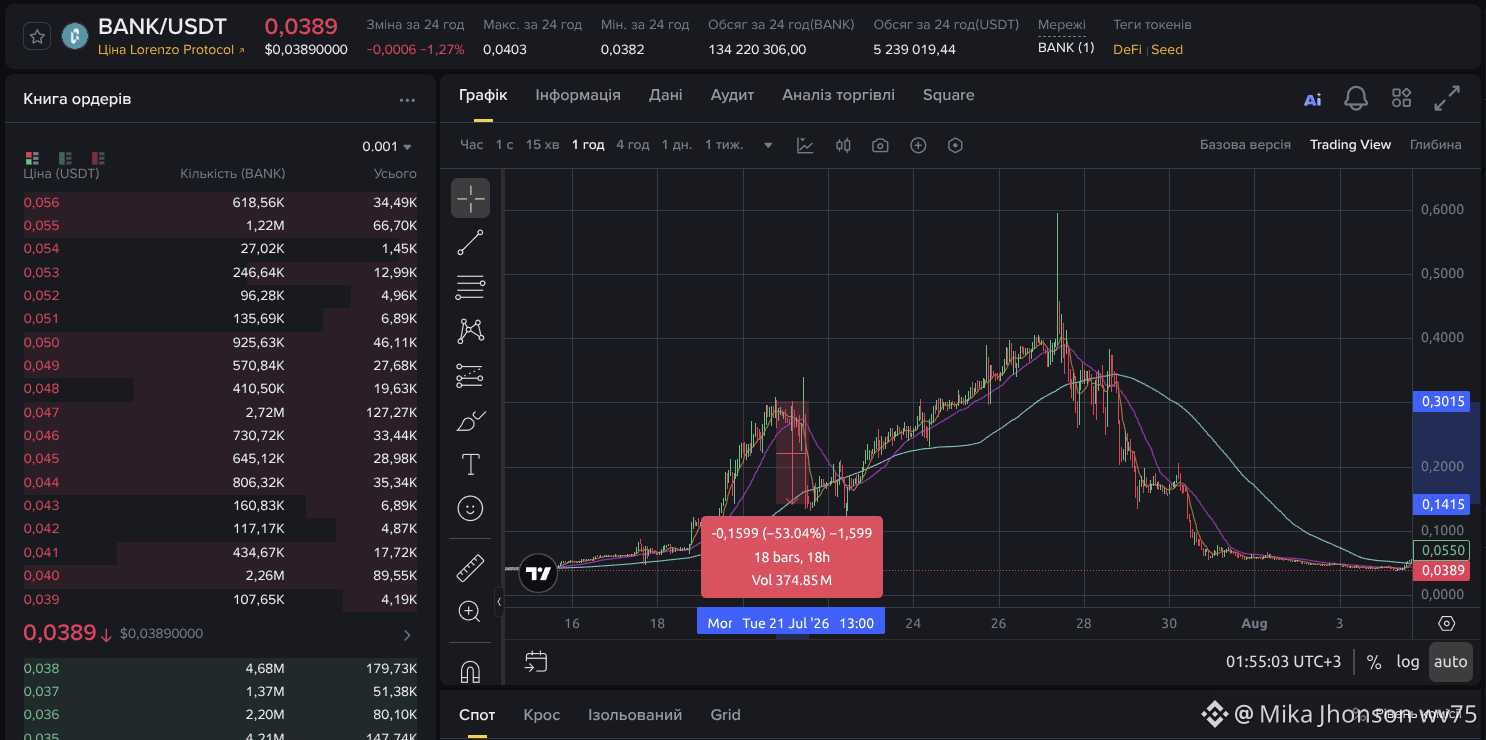1486x740 pixels.
Task: Select the ruler measure tool
Action: pos(470,568)
